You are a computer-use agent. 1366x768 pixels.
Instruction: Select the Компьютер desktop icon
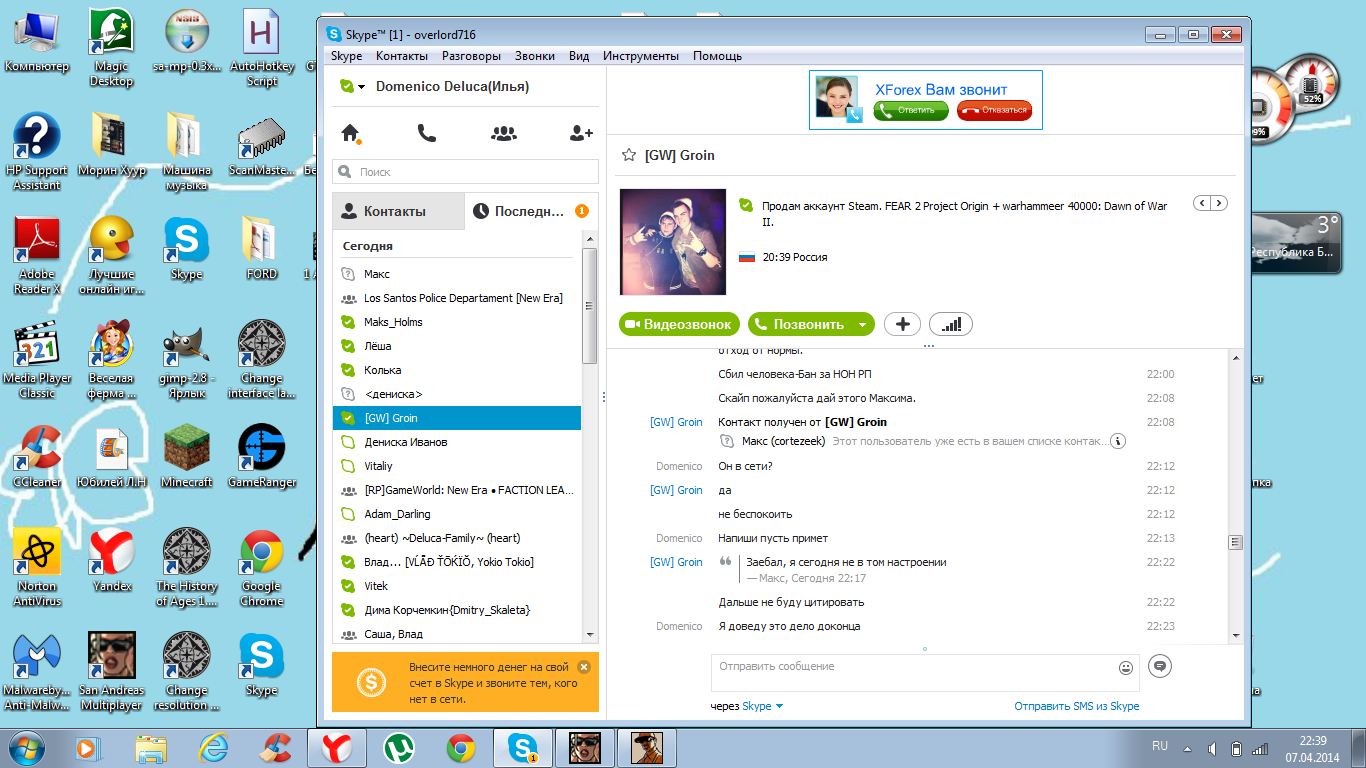click(37, 42)
